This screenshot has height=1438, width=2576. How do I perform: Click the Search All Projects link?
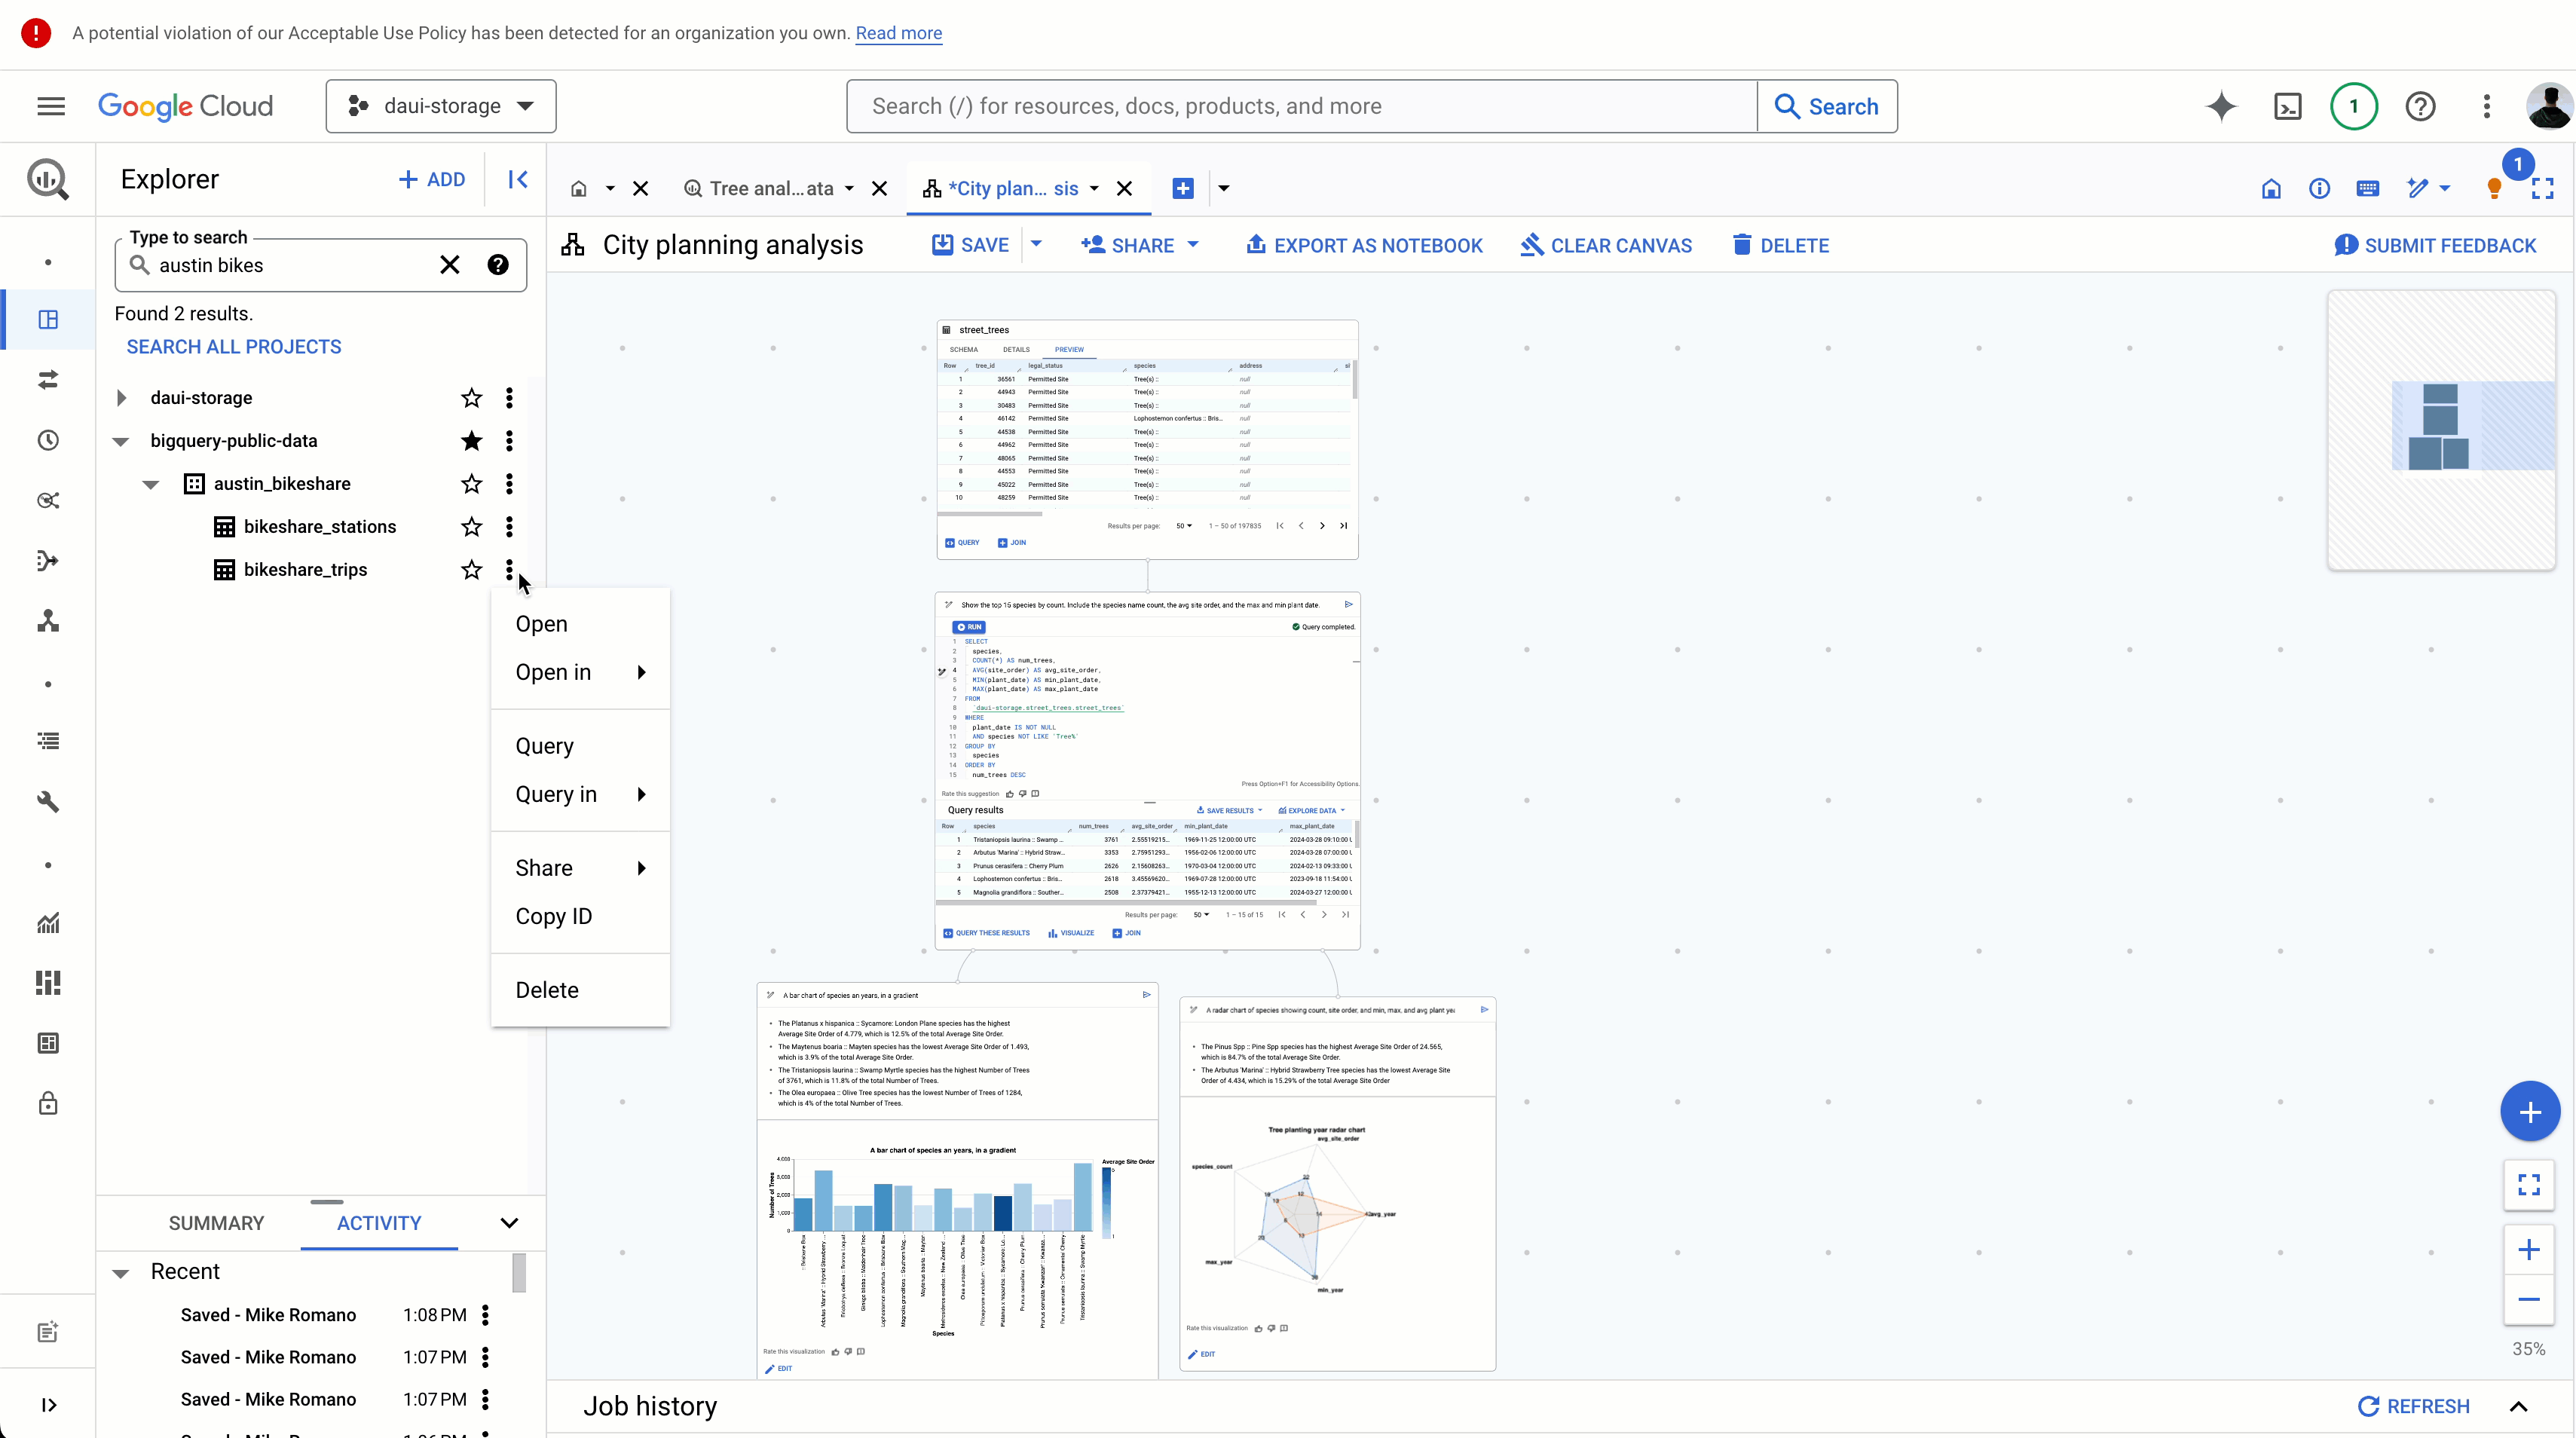pos(234,345)
